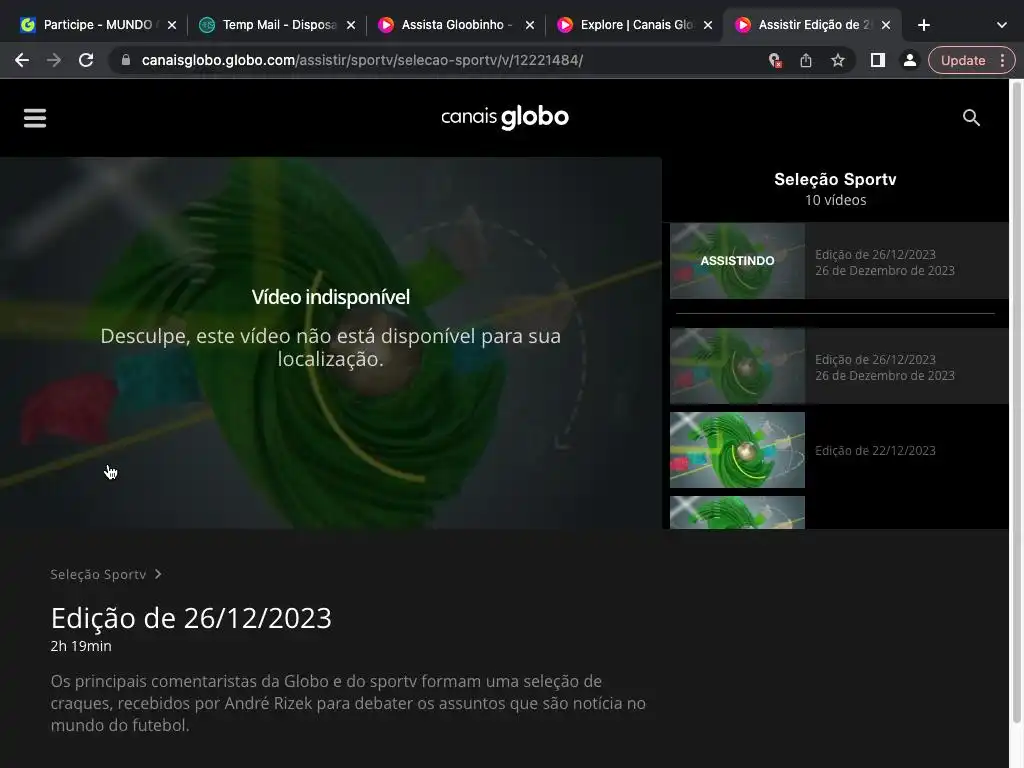Close the Assistir Edição tab

pyautogui.click(x=886, y=25)
